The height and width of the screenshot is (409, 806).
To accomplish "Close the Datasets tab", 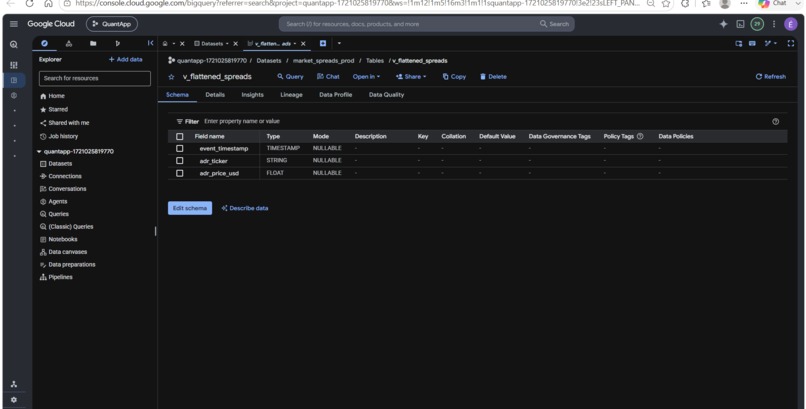I will click(235, 44).
